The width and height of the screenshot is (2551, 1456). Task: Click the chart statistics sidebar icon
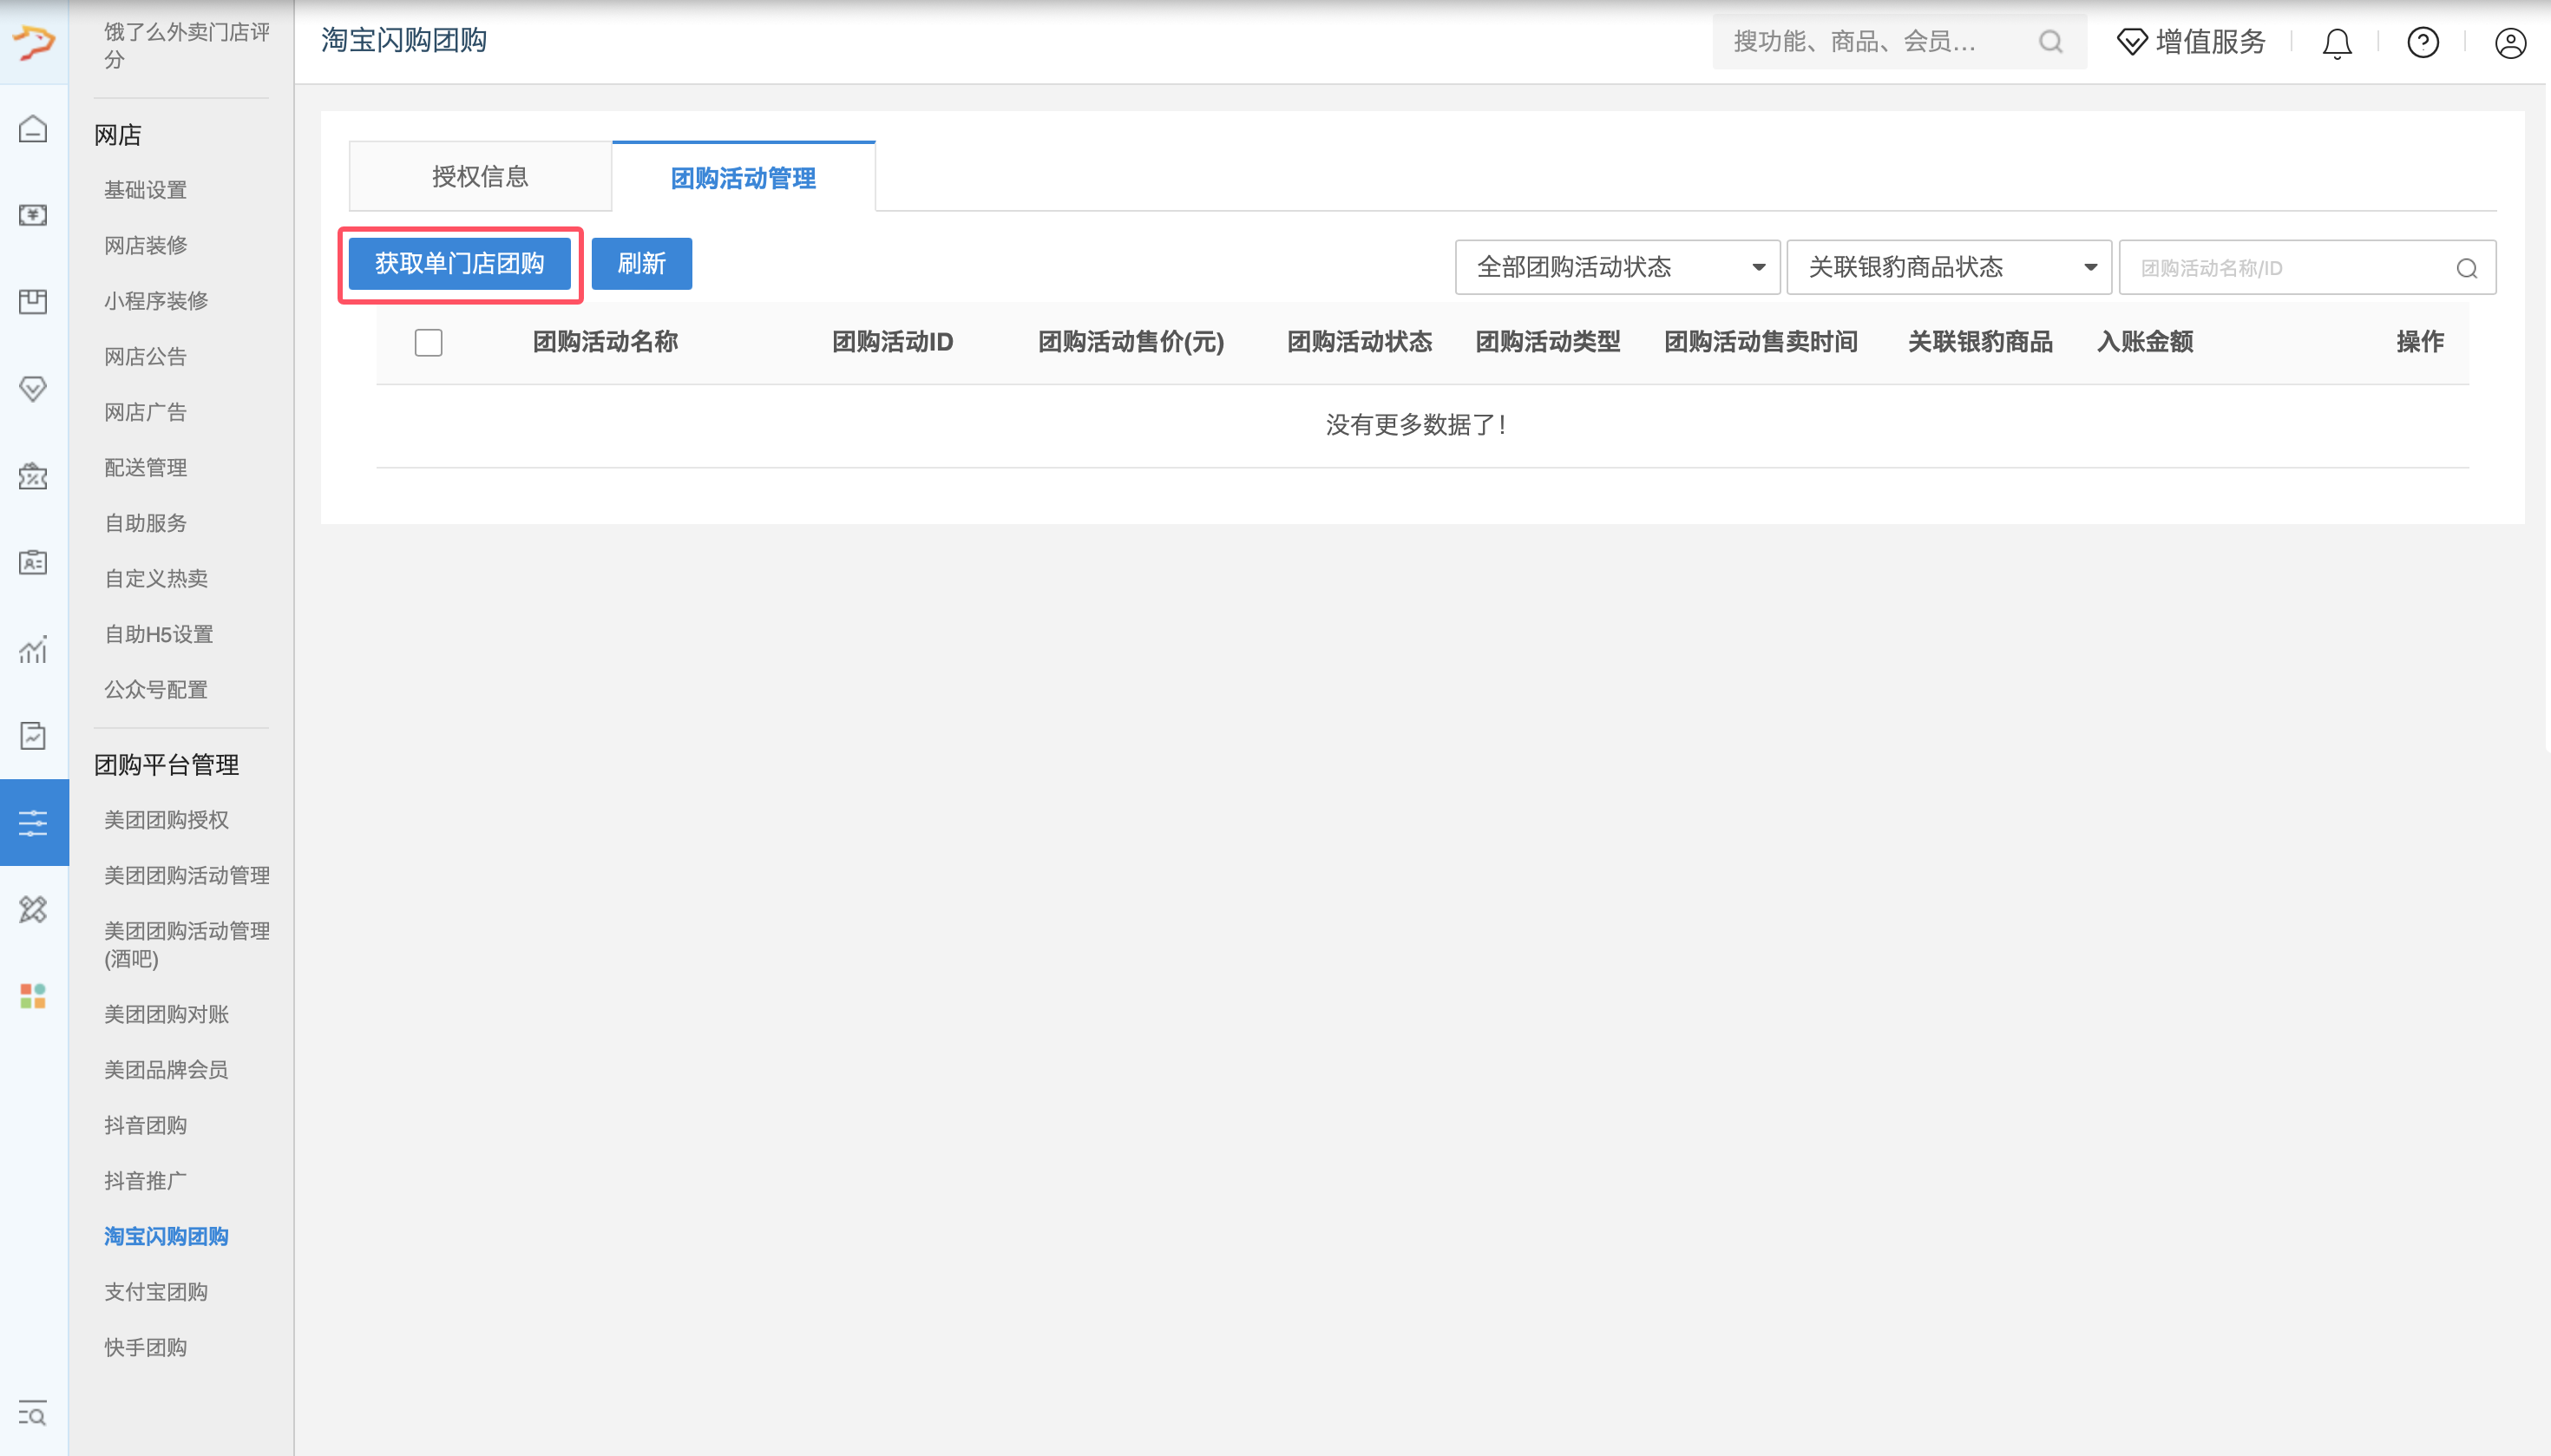[33, 650]
